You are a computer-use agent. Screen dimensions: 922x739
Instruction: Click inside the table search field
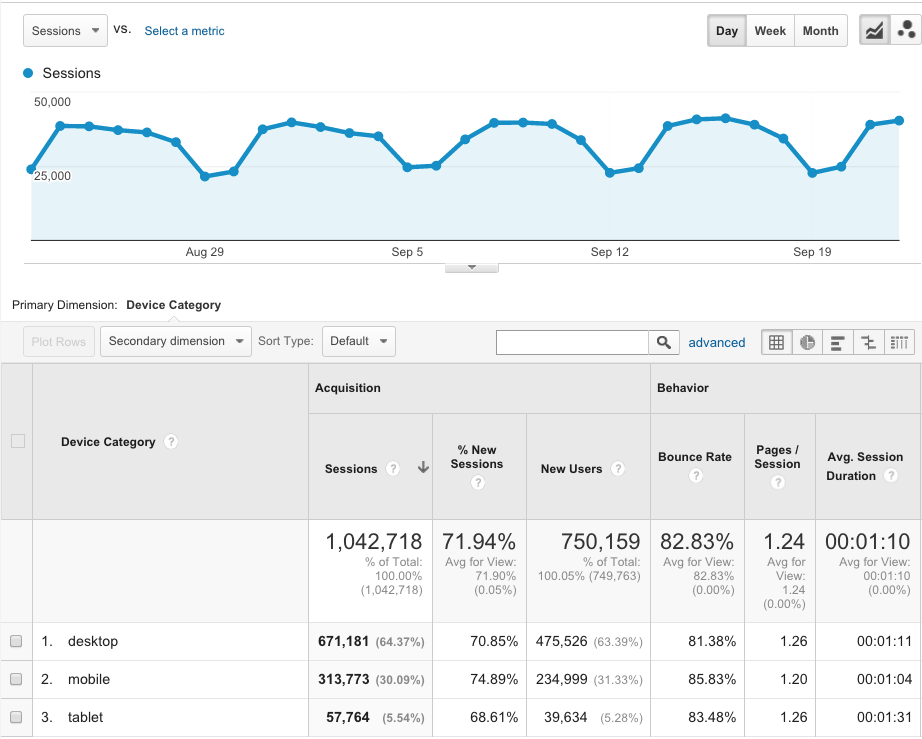(572, 342)
